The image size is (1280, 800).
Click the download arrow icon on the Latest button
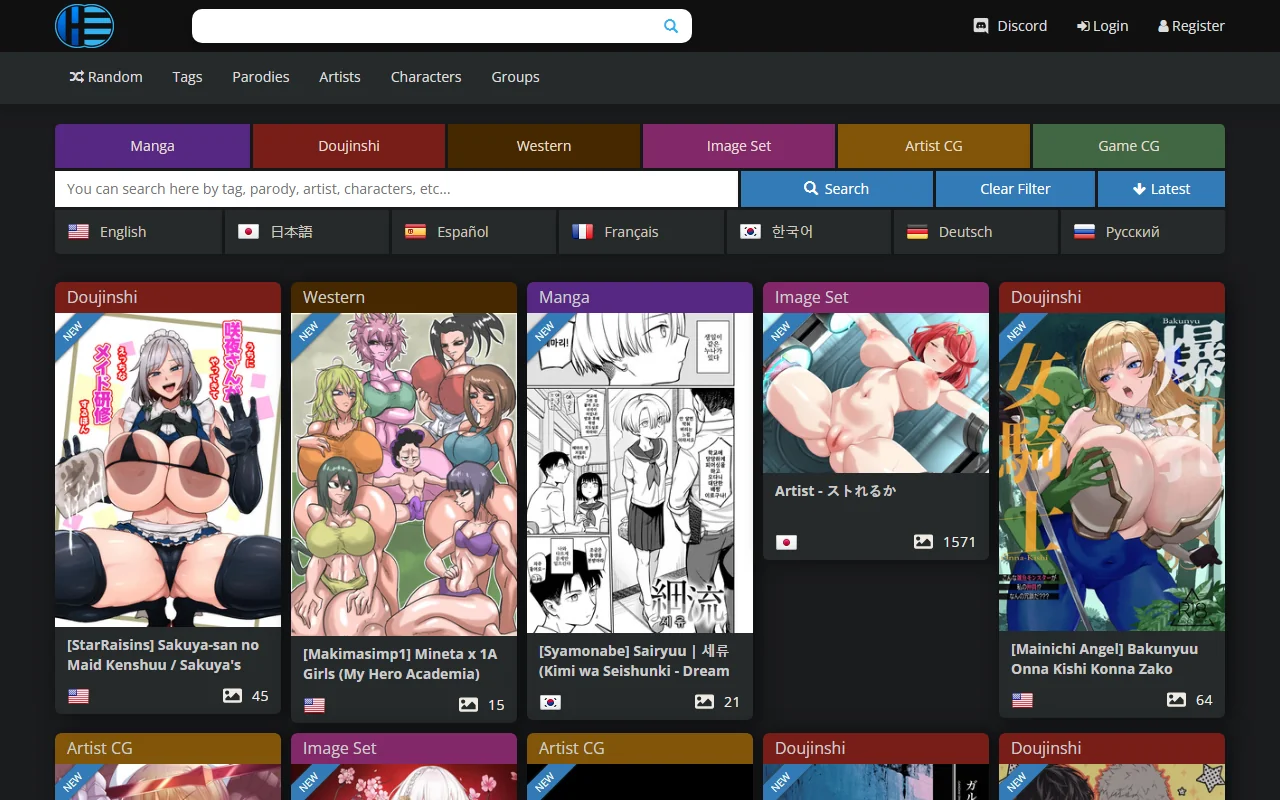click(1141, 189)
